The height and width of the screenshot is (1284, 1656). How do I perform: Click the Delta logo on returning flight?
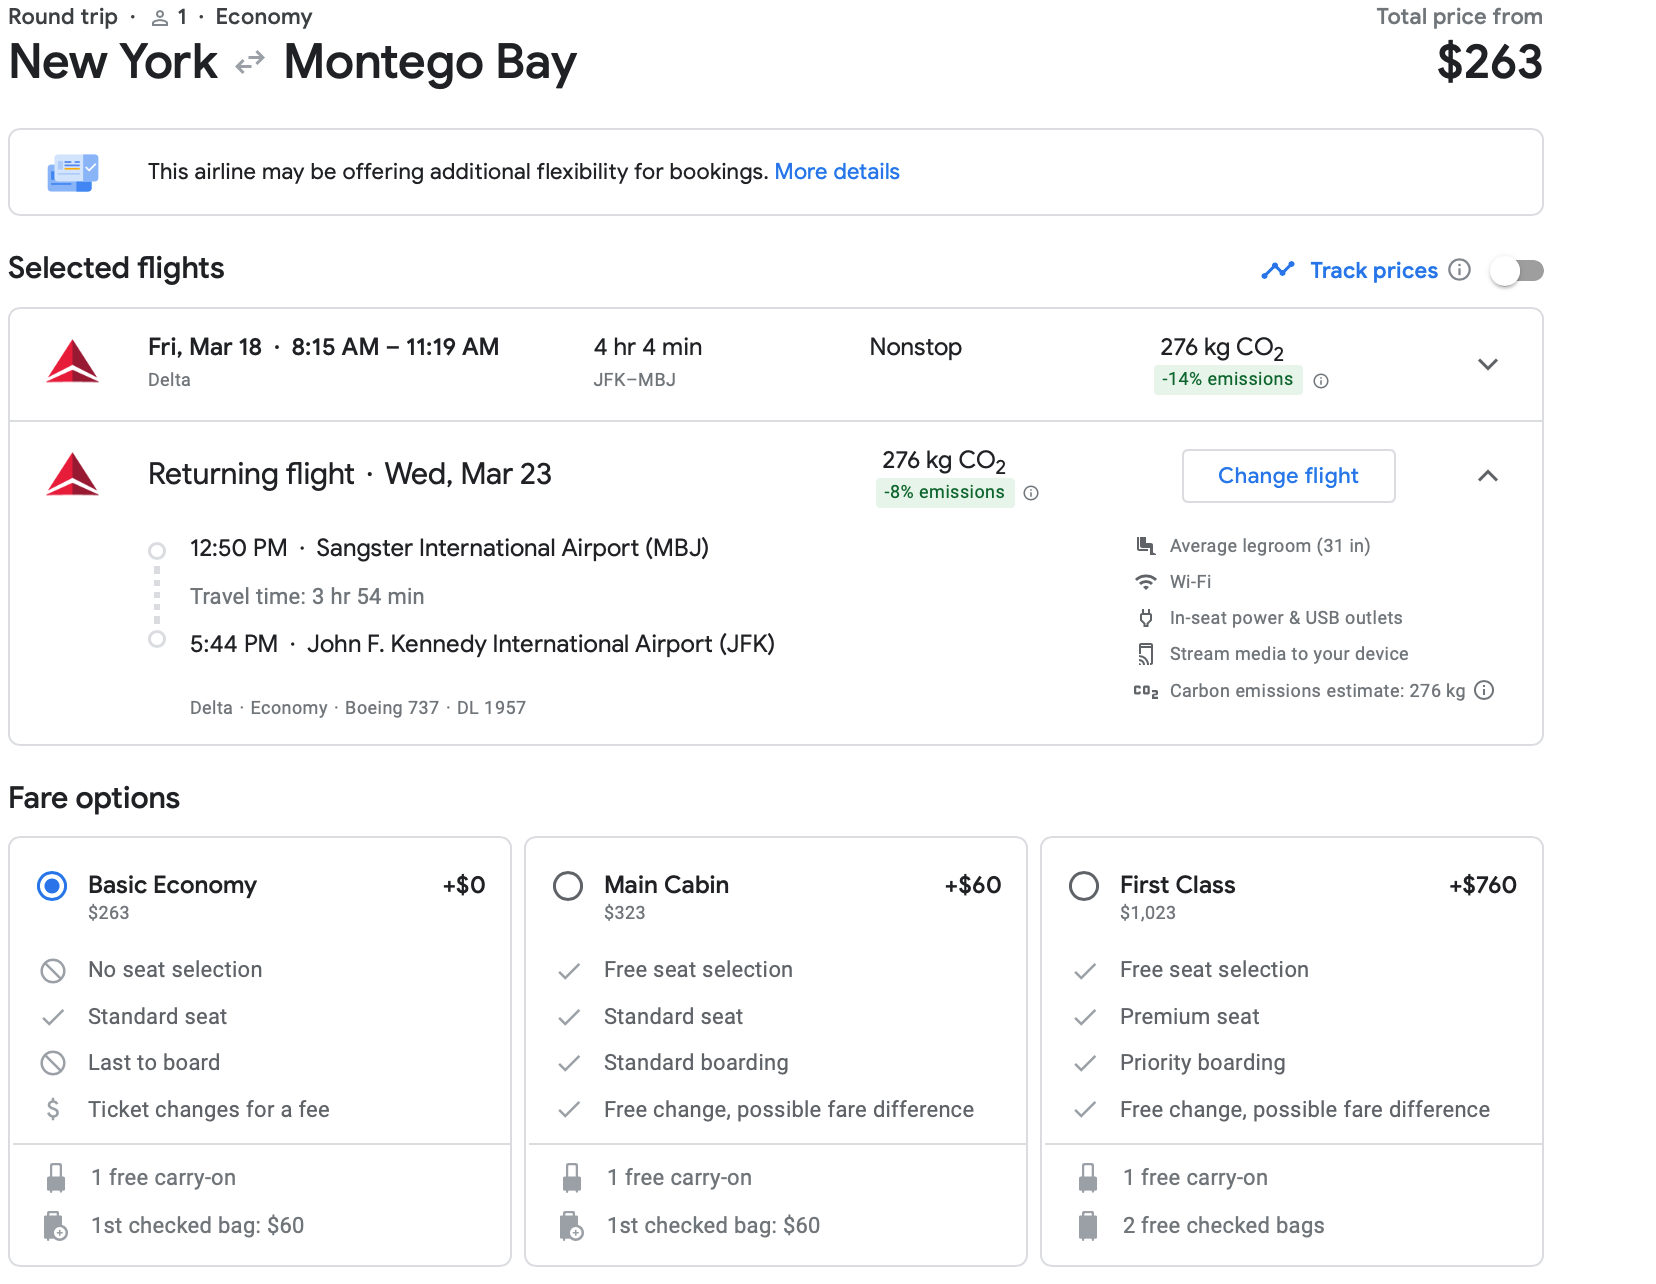[73, 475]
